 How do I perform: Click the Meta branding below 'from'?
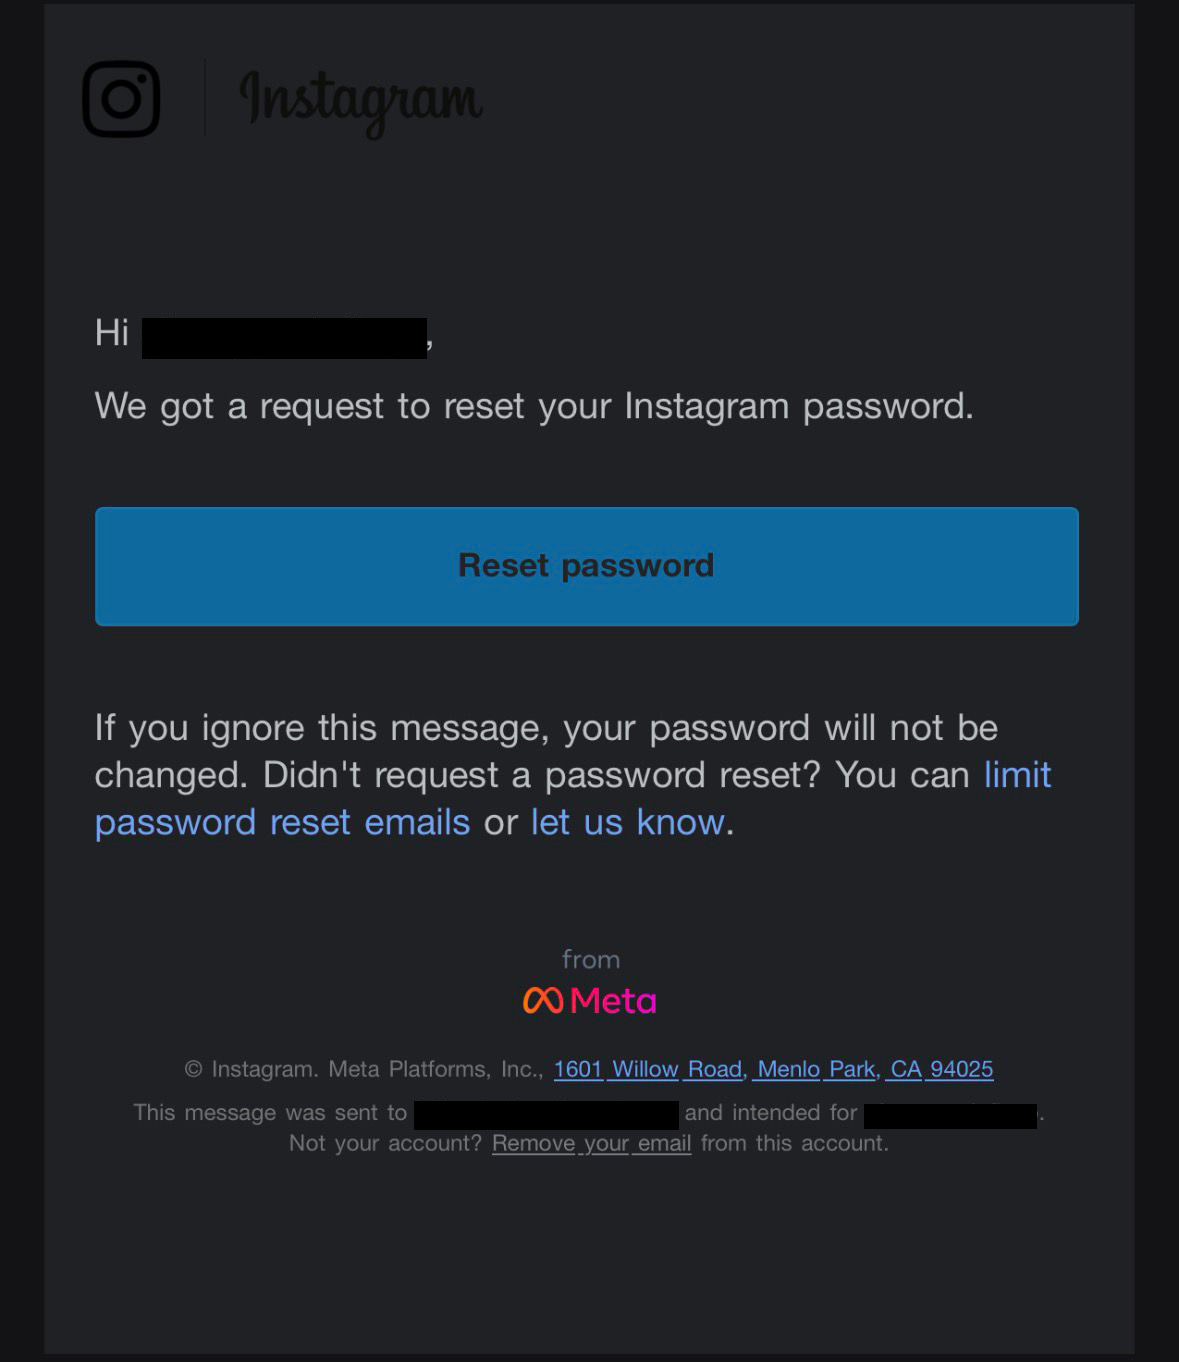[x=589, y=1000]
